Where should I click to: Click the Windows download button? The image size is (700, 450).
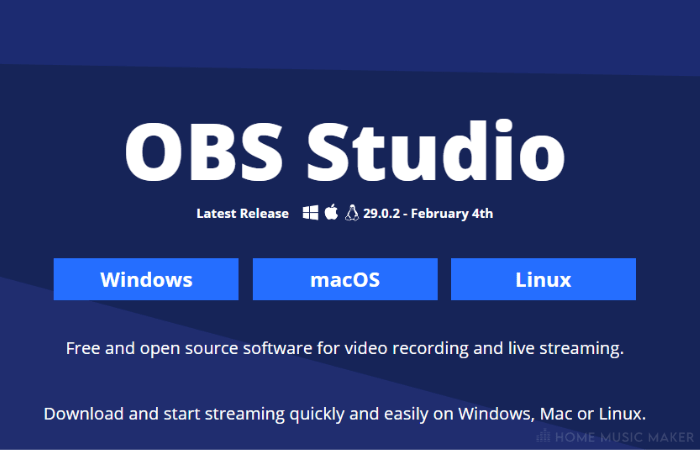coord(146,279)
